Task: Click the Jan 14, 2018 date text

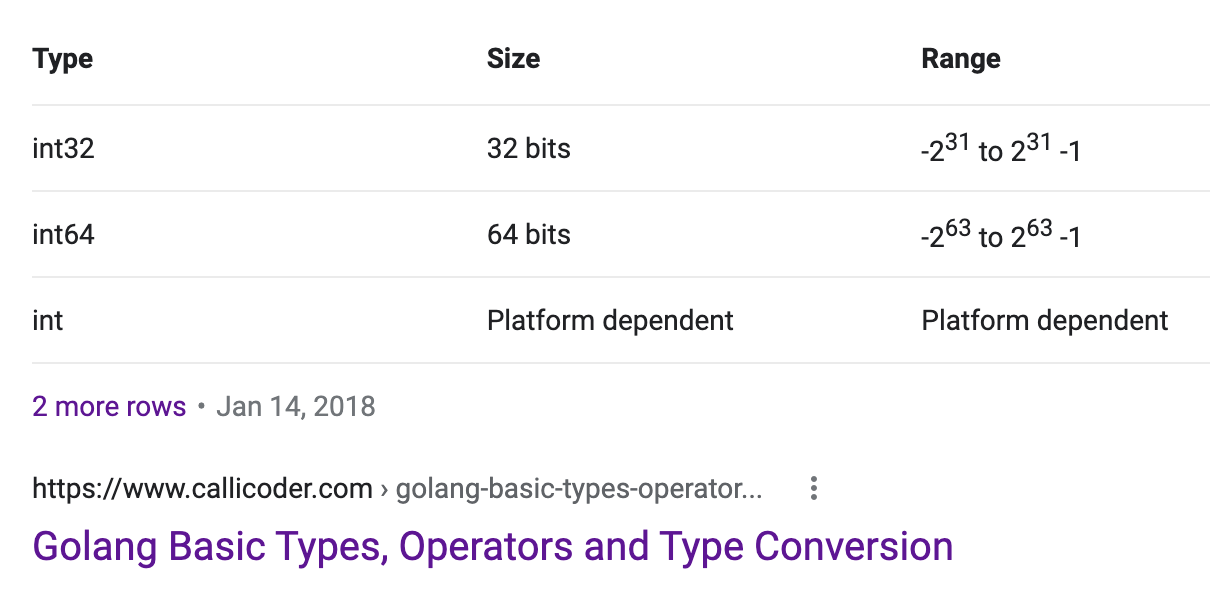Action: pos(296,406)
